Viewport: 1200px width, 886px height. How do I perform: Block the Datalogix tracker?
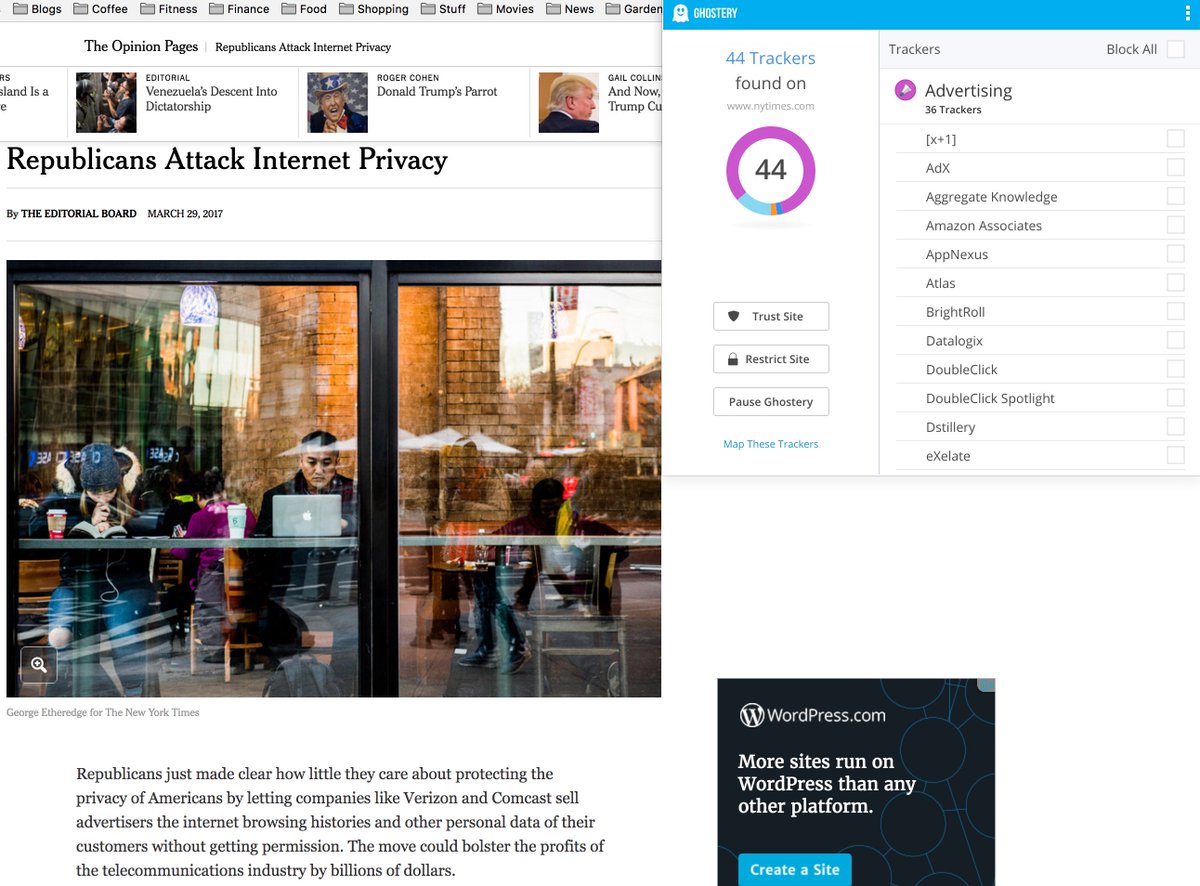(x=1176, y=340)
